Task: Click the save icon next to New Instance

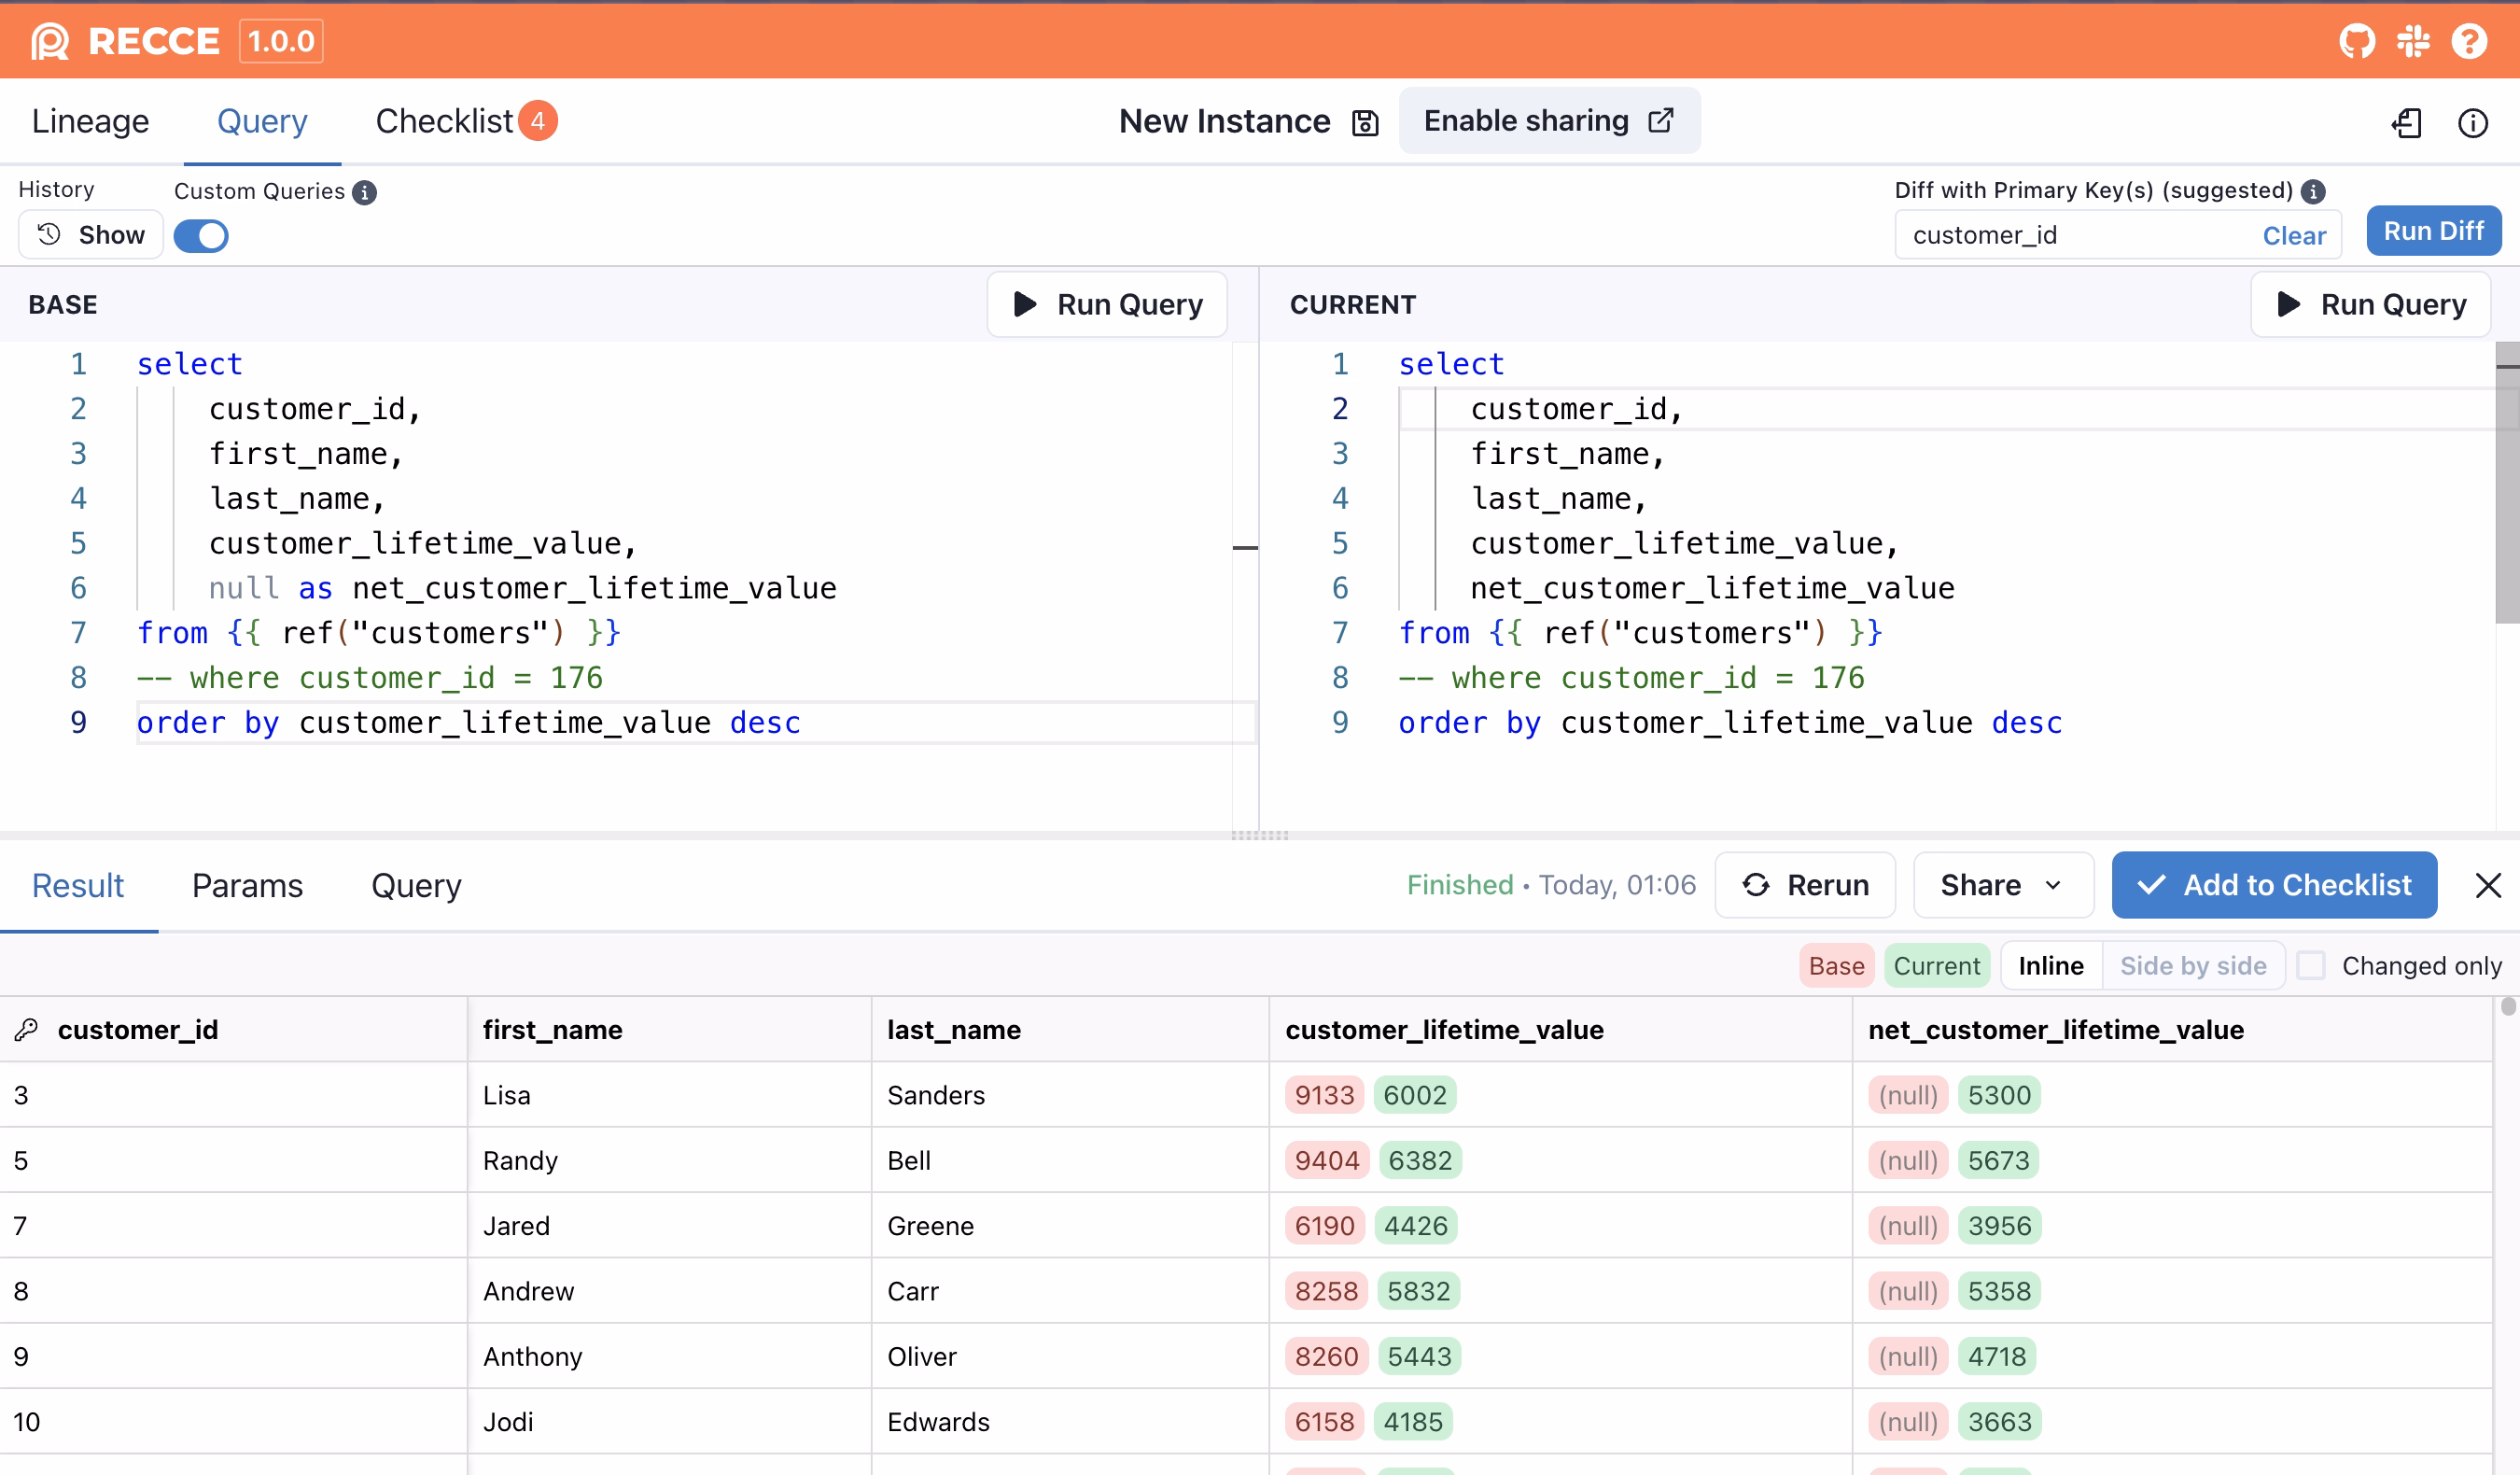Action: click(1365, 122)
